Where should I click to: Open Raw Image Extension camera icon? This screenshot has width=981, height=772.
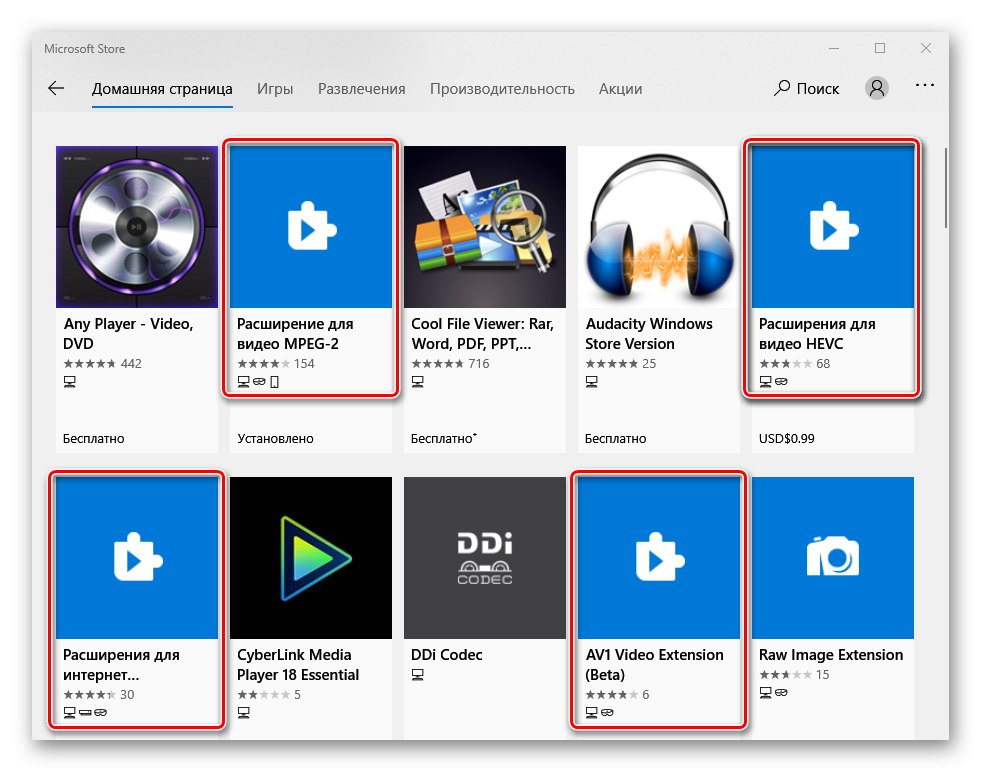[x=833, y=557]
